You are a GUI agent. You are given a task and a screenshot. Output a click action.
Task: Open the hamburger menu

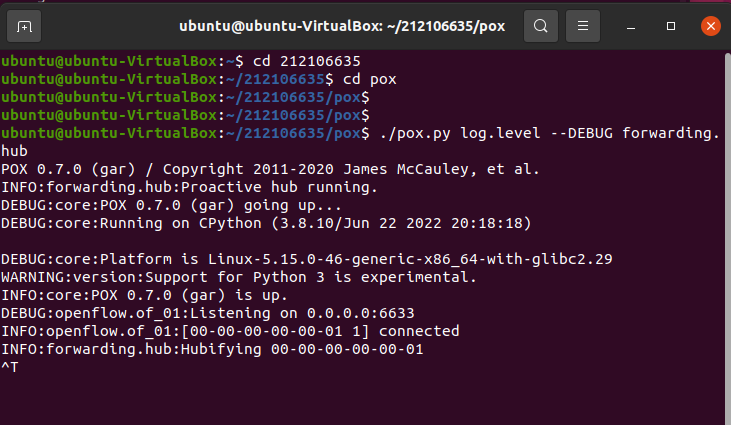coord(587,25)
